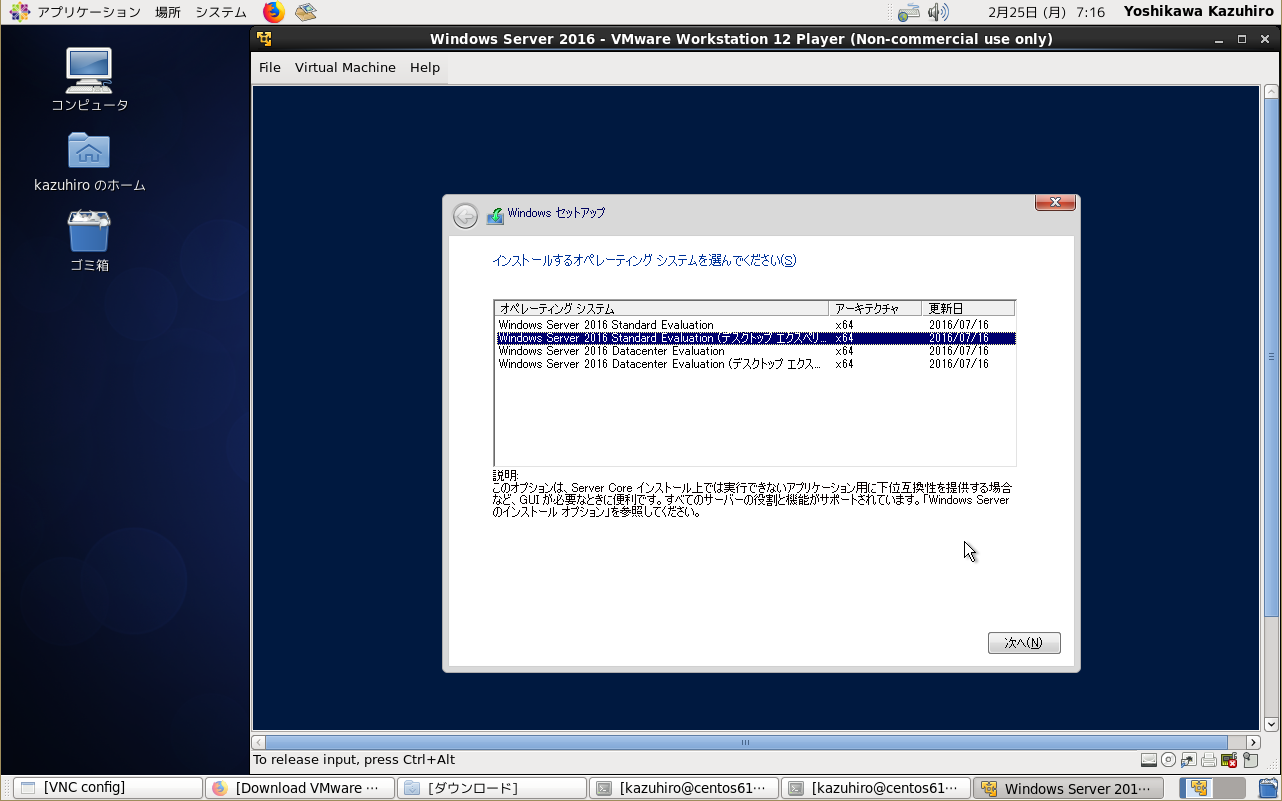Viewport: 1282px width, 801px height.
Task: Expand the システム panel menu
Action: tap(220, 12)
